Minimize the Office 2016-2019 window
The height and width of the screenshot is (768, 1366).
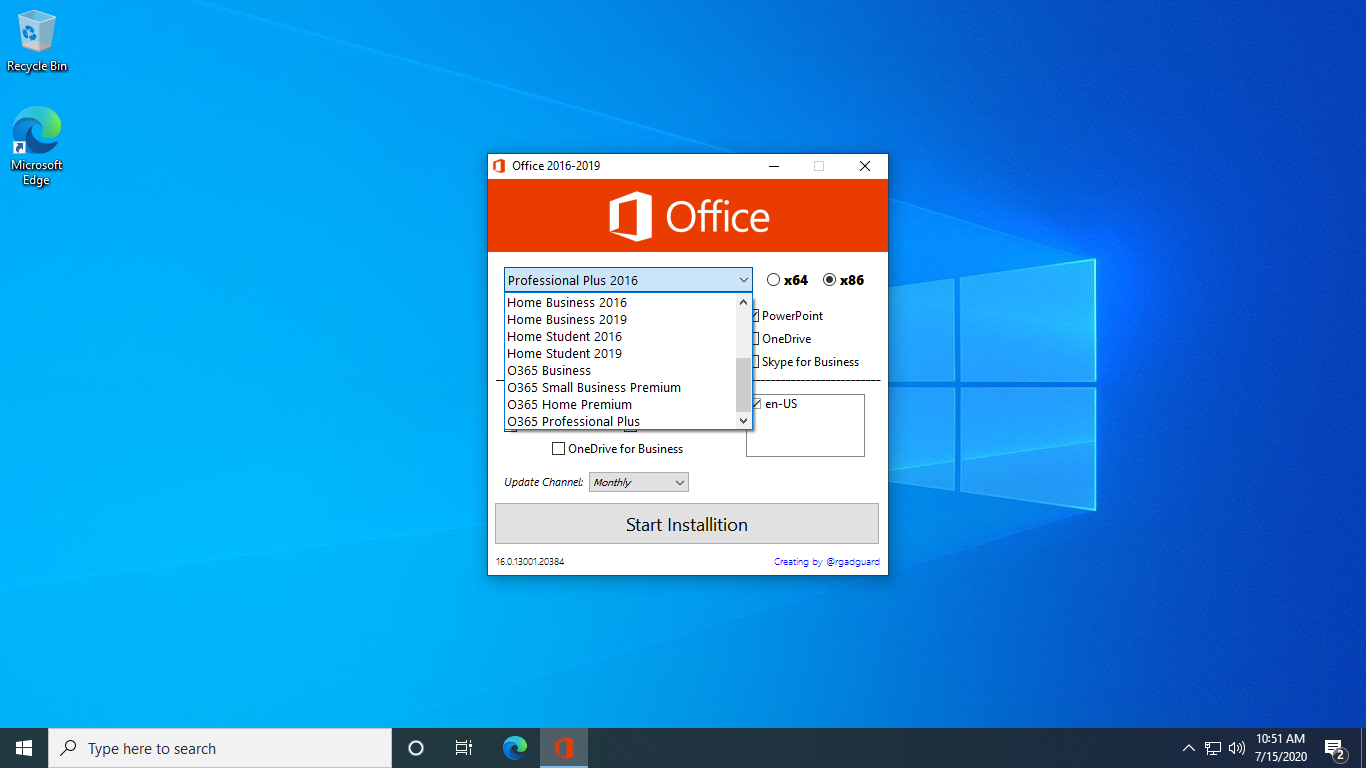(x=773, y=166)
